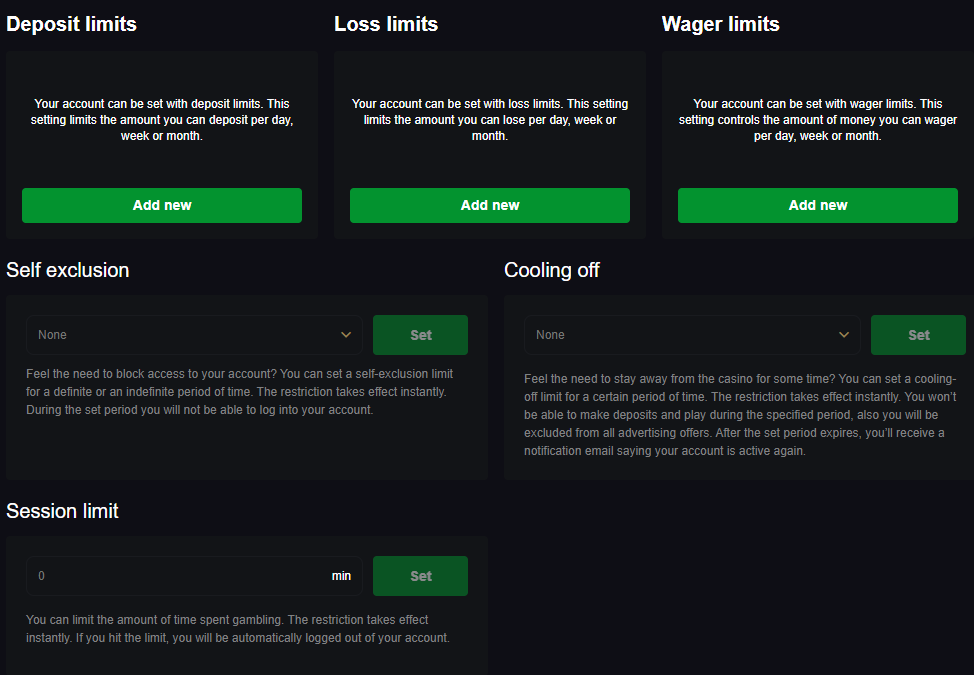Click the 'min' unit label in Session limit
Image resolution: width=974 pixels, height=675 pixels.
coord(341,576)
